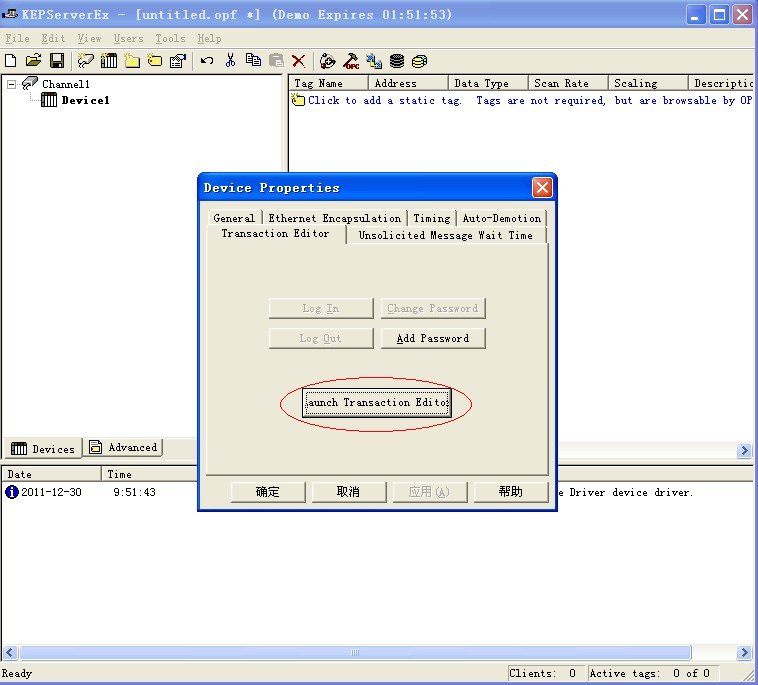This screenshot has width=758, height=685.
Task: Click the New Tag Group toolbar icon
Action: tap(132, 61)
